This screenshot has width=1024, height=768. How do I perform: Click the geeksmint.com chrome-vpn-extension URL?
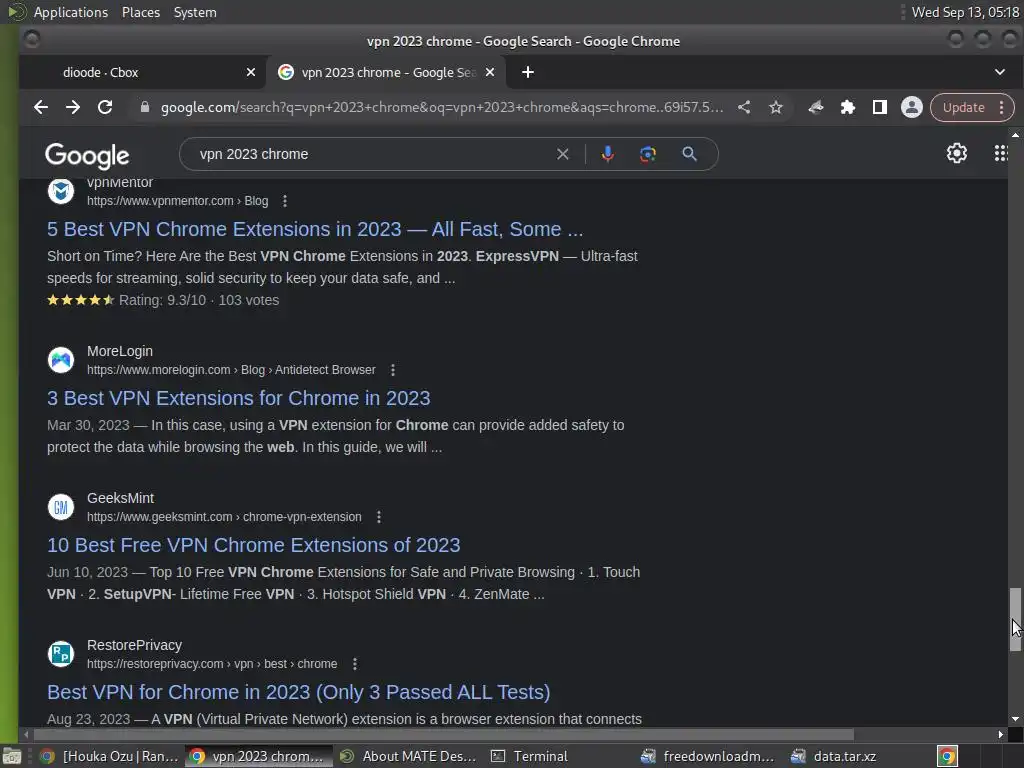coord(224,517)
